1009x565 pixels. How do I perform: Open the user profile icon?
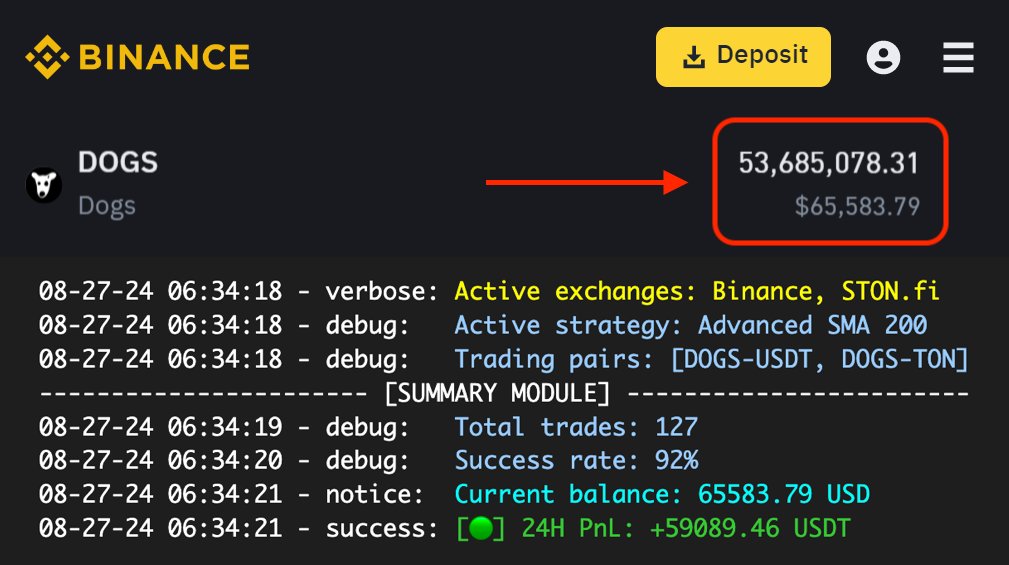883,57
